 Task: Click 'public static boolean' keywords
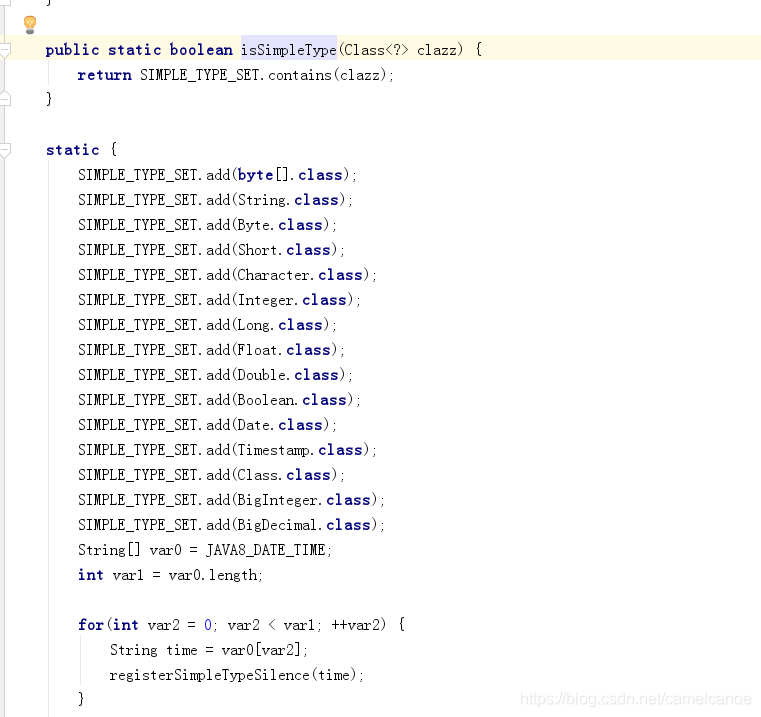click(x=139, y=50)
